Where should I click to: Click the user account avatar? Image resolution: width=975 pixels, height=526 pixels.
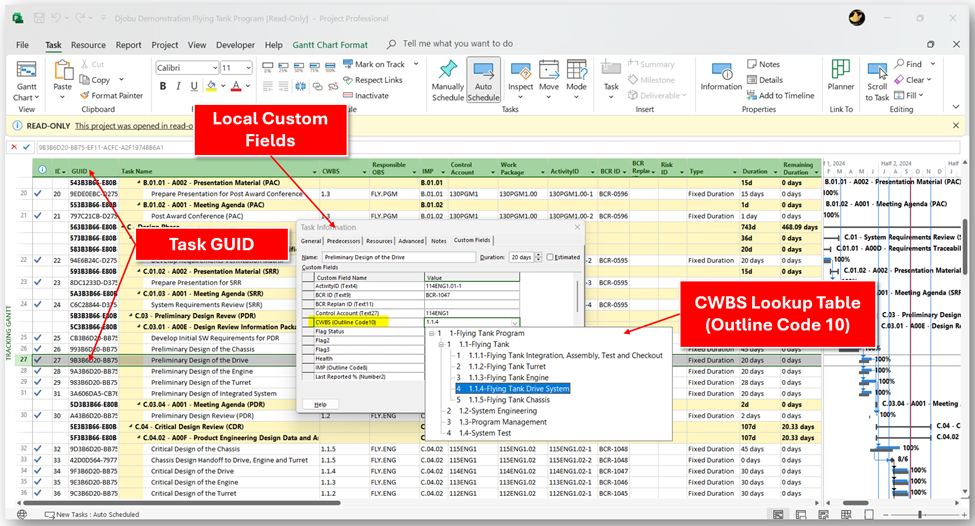[x=857, y=18]
